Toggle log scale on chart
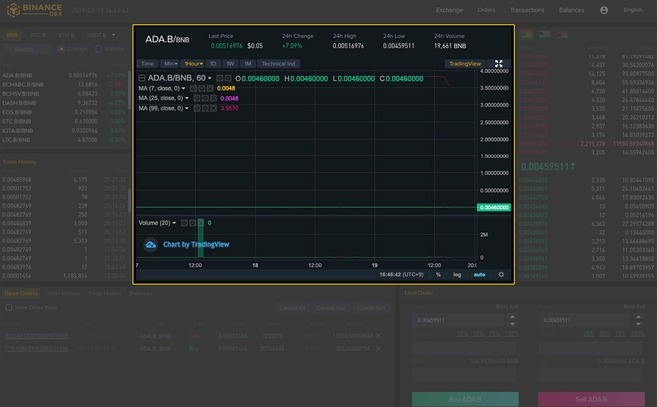This screenshot has width=657, height=407. pyautogui.click(x=457, y=275)
